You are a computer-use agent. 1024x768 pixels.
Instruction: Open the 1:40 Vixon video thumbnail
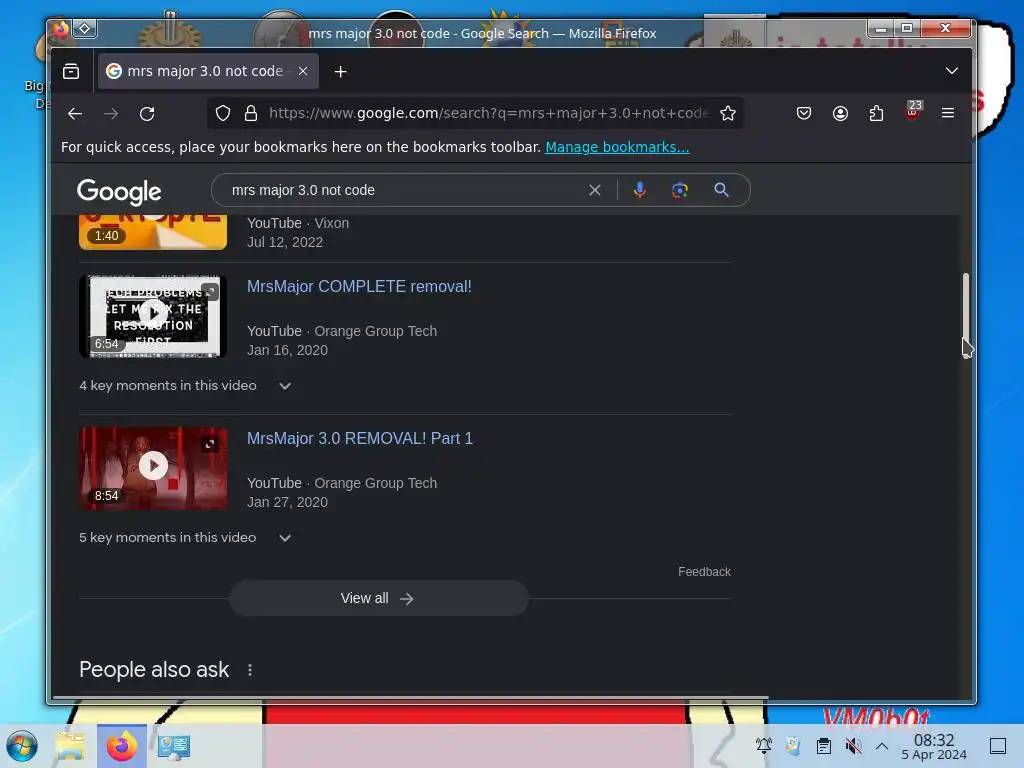coord(153,232)
